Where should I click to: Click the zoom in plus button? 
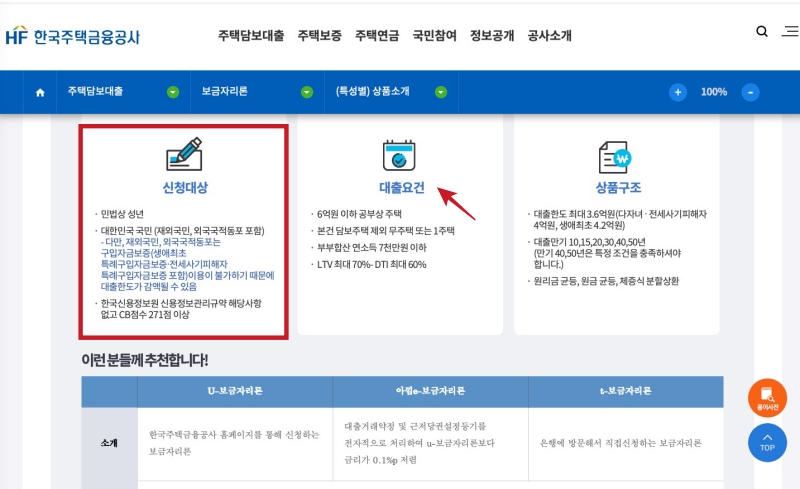click(678, 92)
